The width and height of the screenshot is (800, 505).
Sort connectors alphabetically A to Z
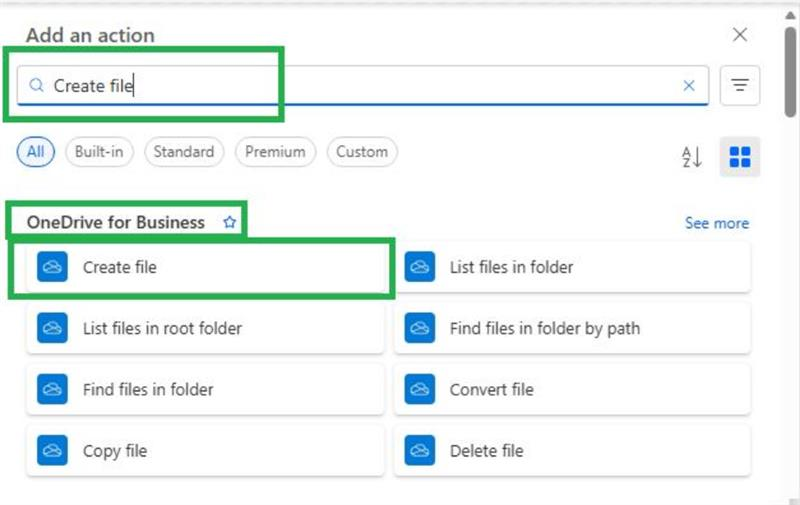[x=692, y=157]
